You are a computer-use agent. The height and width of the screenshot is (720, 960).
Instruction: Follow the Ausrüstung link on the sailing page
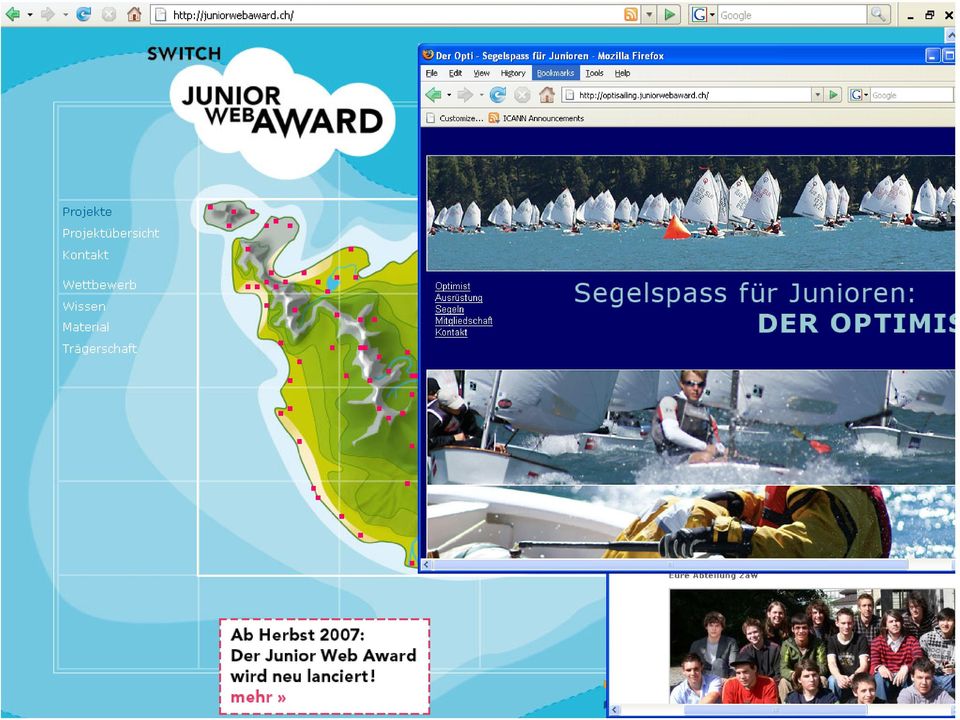(x=459, y=298)
